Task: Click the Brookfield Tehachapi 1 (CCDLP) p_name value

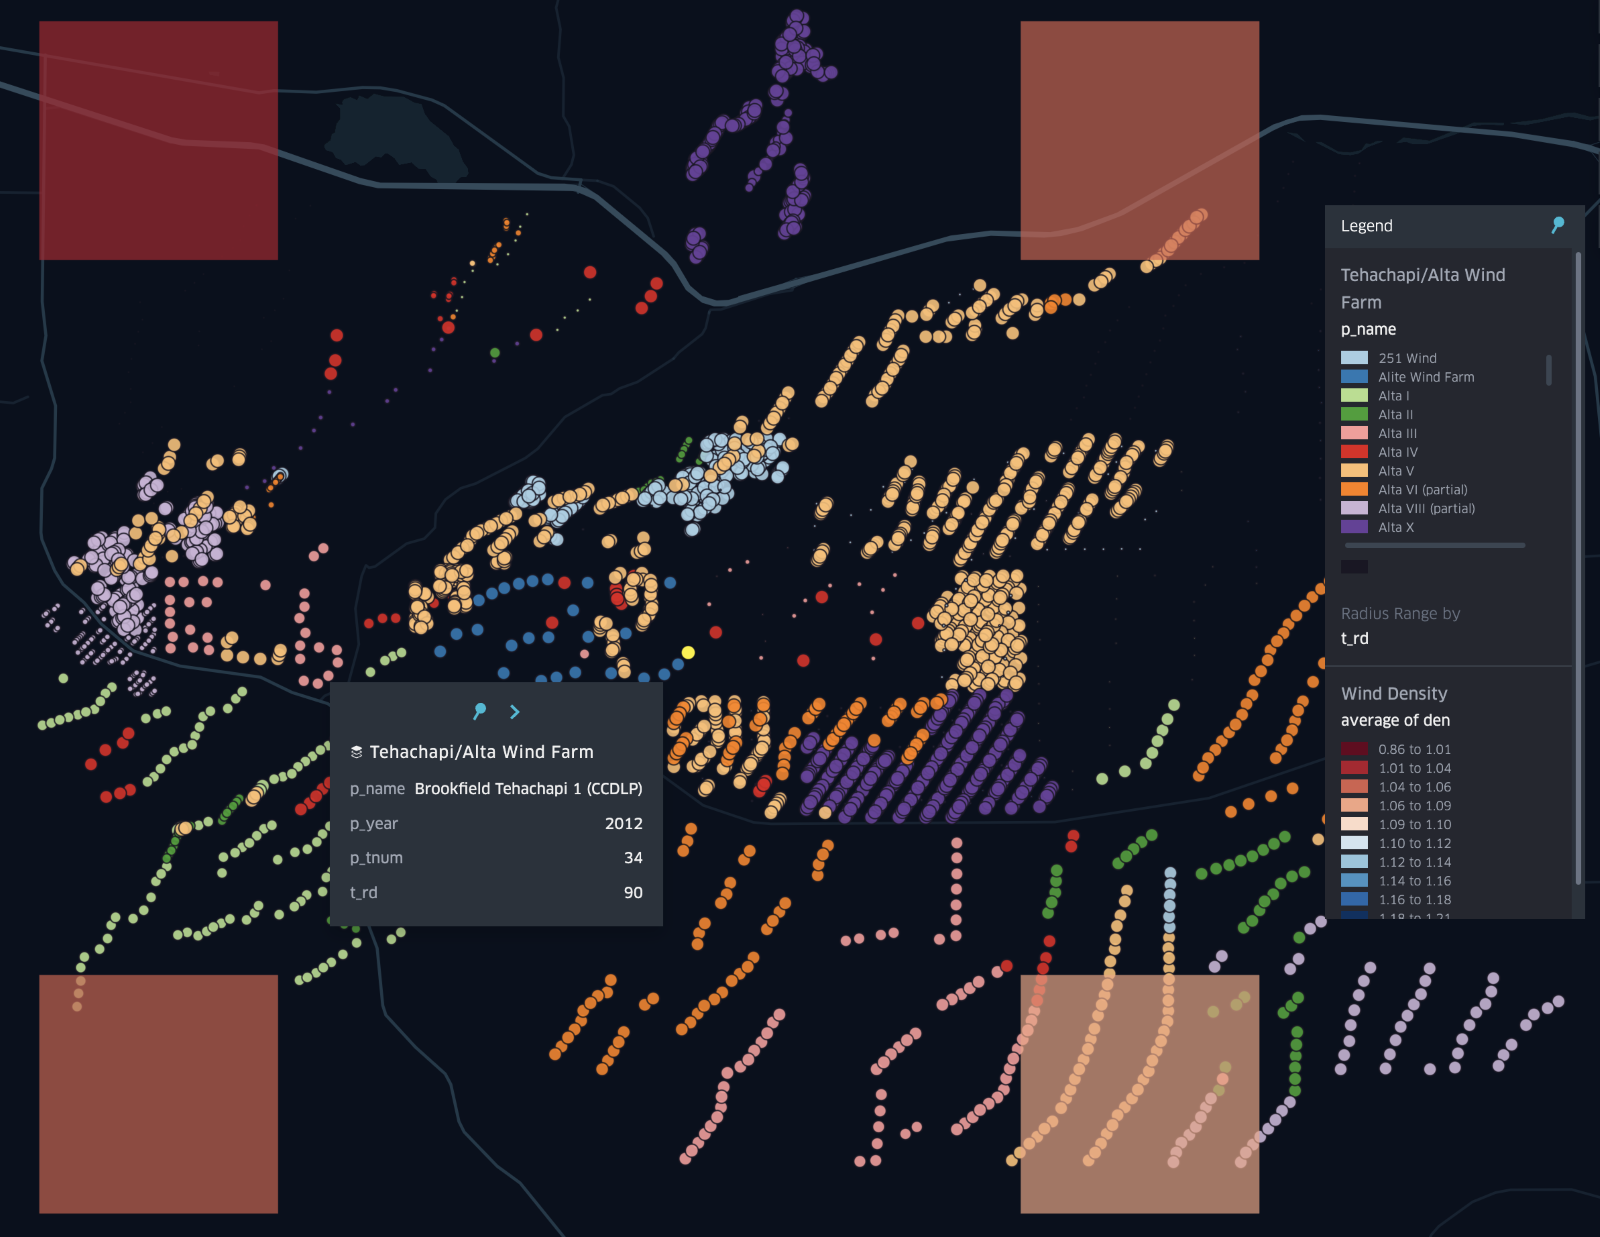Action: [x=528, y=789]
